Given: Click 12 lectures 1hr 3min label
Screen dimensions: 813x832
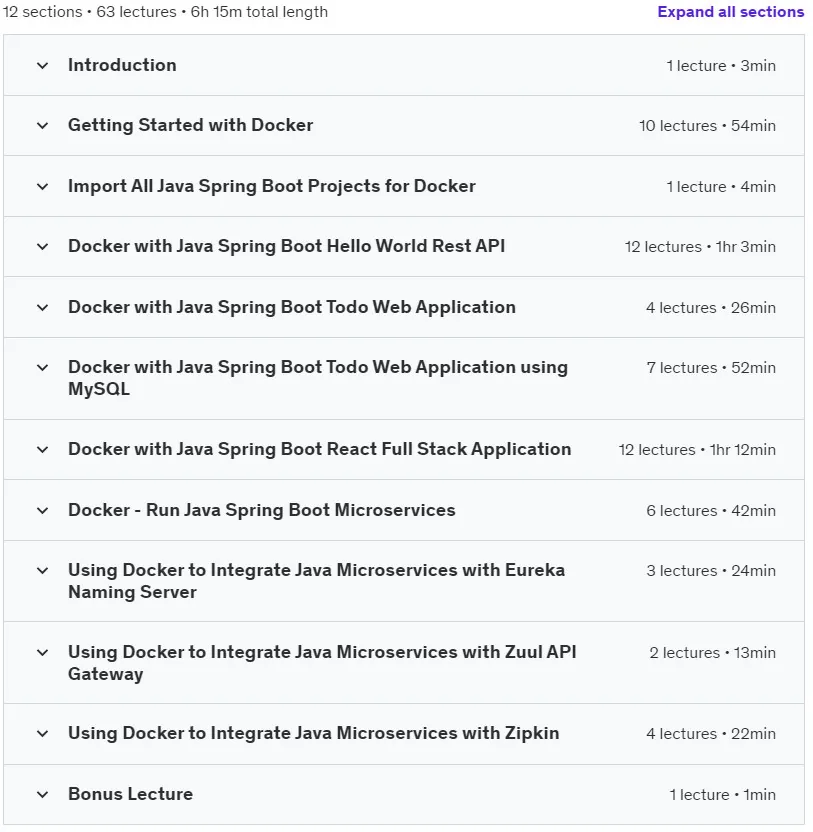Looking at the screenshot, I should (x=700, y=247).
